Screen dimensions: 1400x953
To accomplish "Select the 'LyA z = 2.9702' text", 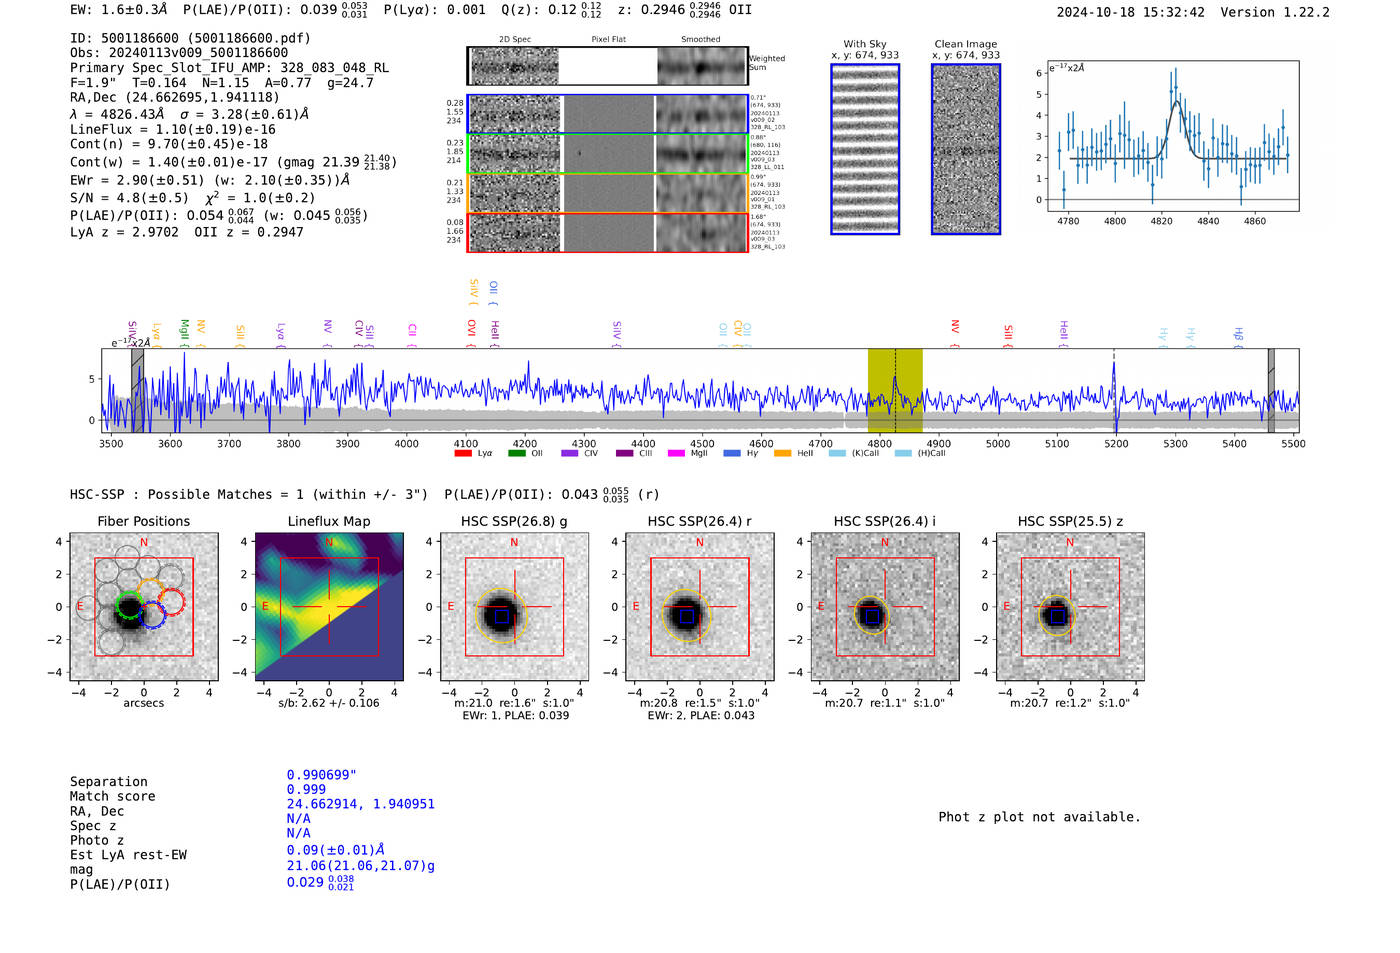I will click(x=124, y=232).
